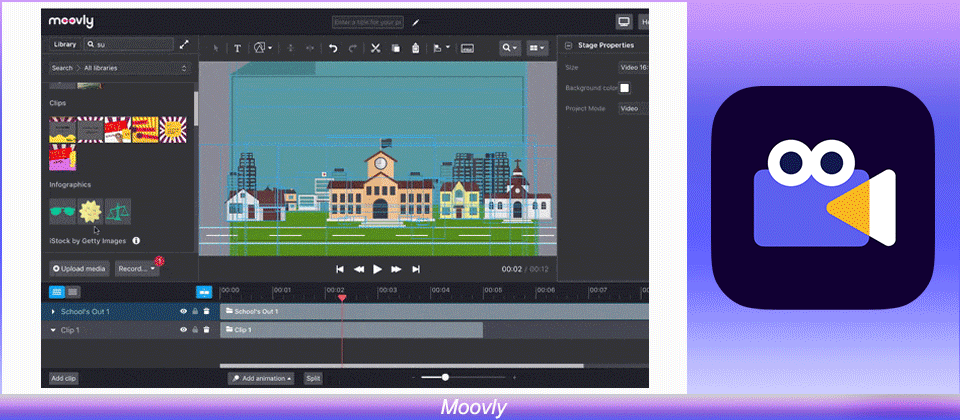The height and width of the screenshot is (420, 960).
Task: Click the undo arrow
Action: coord(333,48)
